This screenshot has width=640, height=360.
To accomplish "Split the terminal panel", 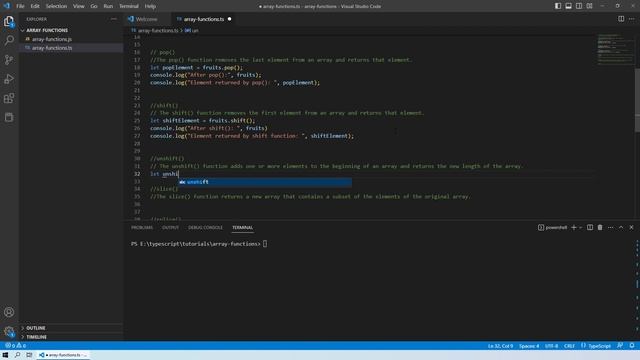I will [x=590, y=227].
